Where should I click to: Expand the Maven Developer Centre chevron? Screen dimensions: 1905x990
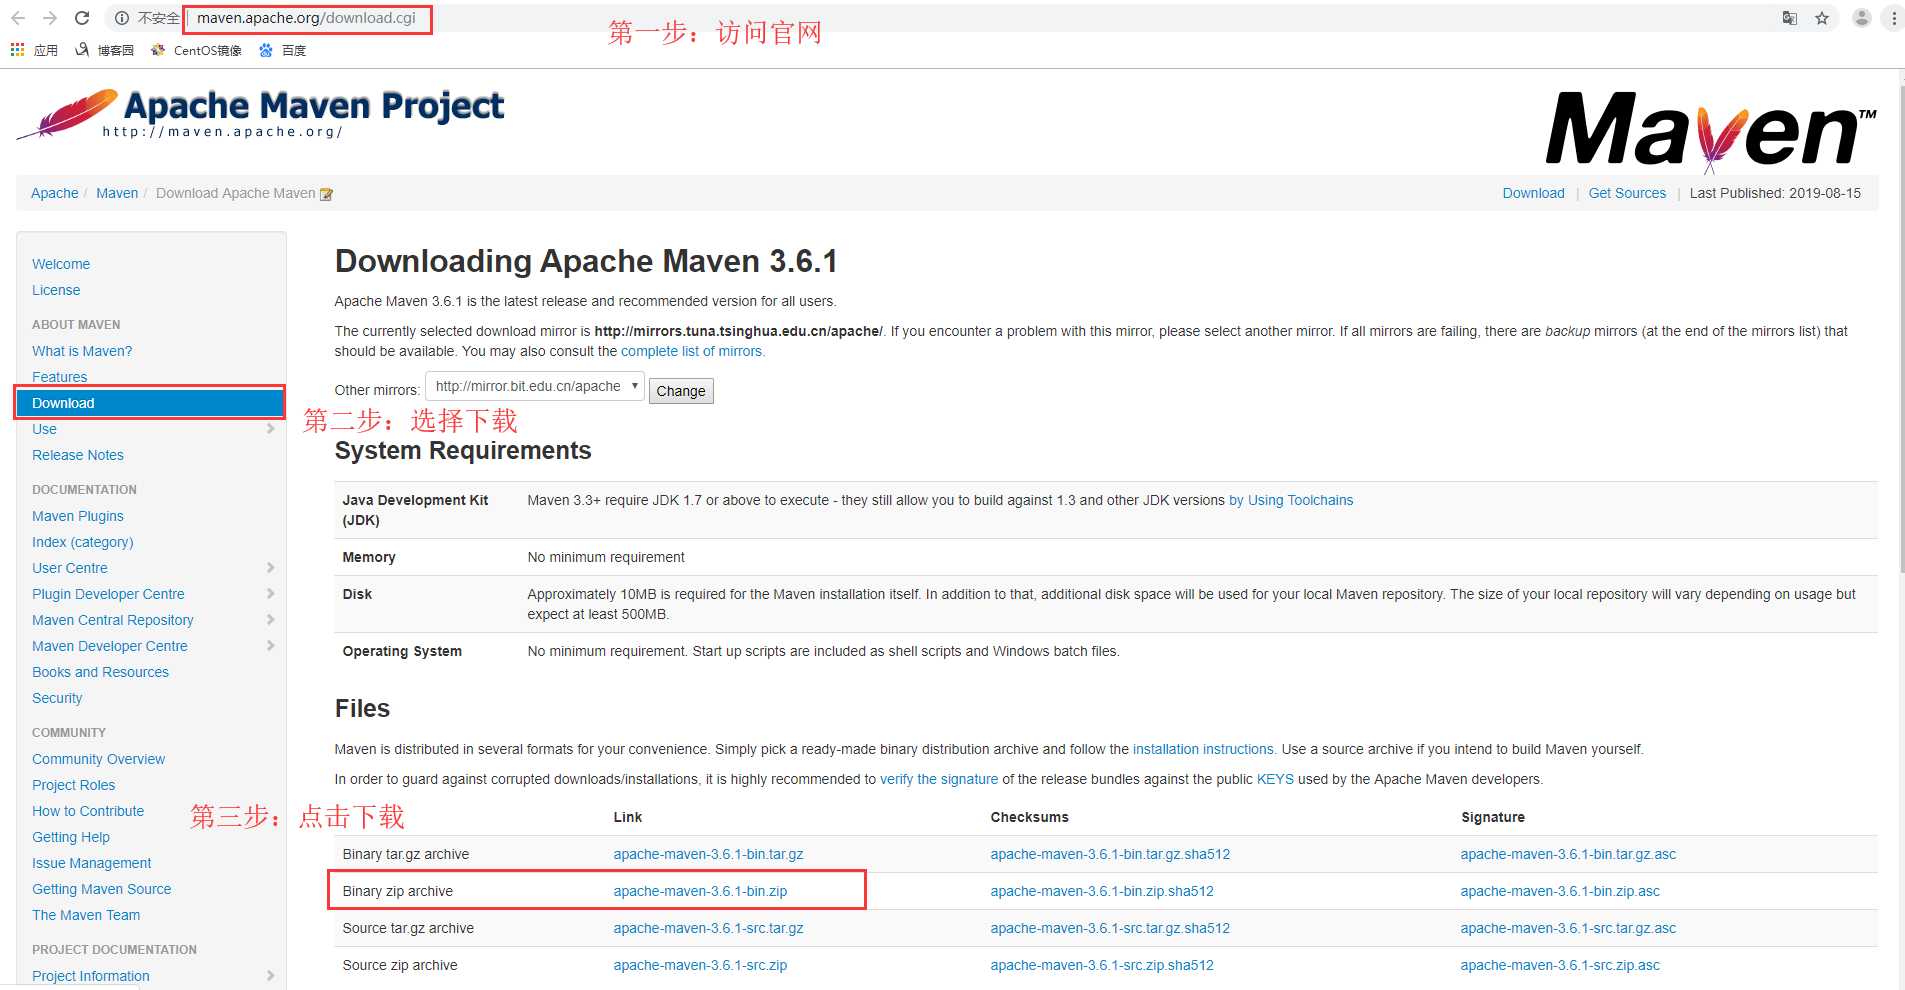click(x=270, y=646)
